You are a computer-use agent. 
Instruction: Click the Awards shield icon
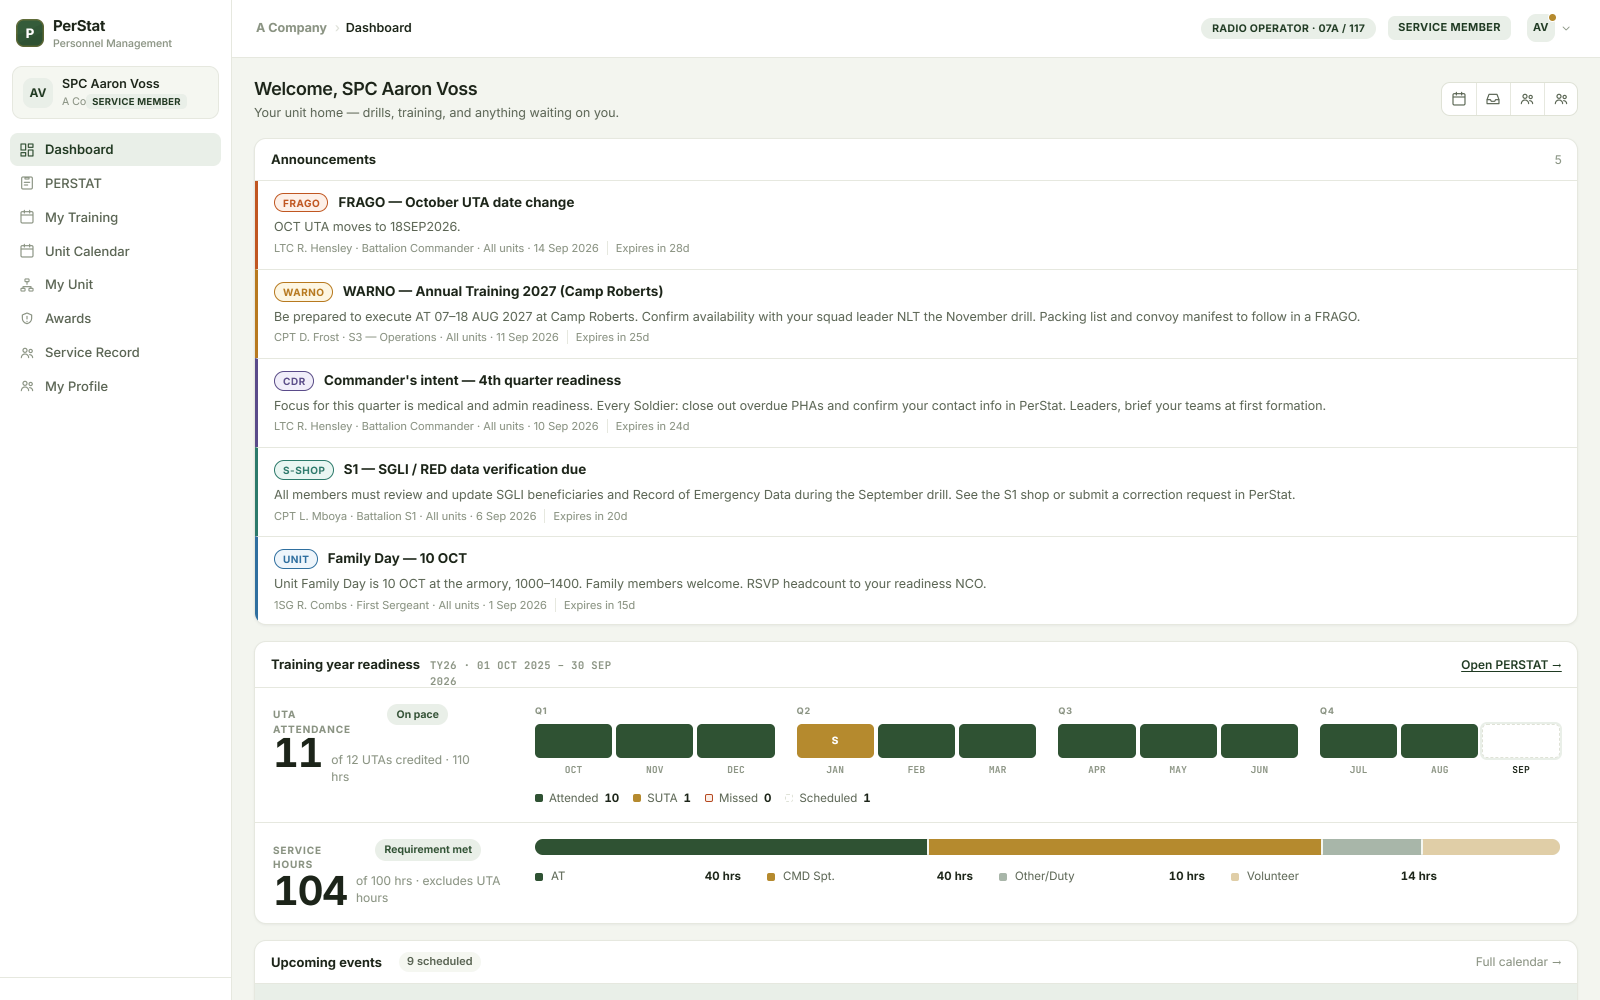coord(27,319)
